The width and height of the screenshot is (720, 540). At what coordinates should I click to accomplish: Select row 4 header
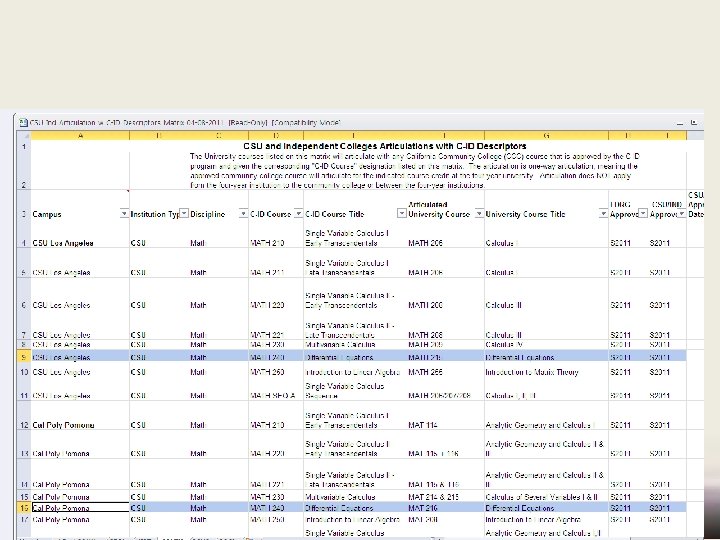[23, 236]
